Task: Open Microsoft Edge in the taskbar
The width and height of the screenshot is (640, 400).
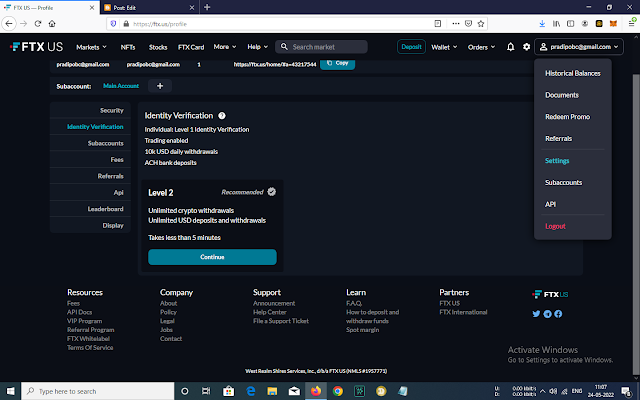Action: click(251, 391)
